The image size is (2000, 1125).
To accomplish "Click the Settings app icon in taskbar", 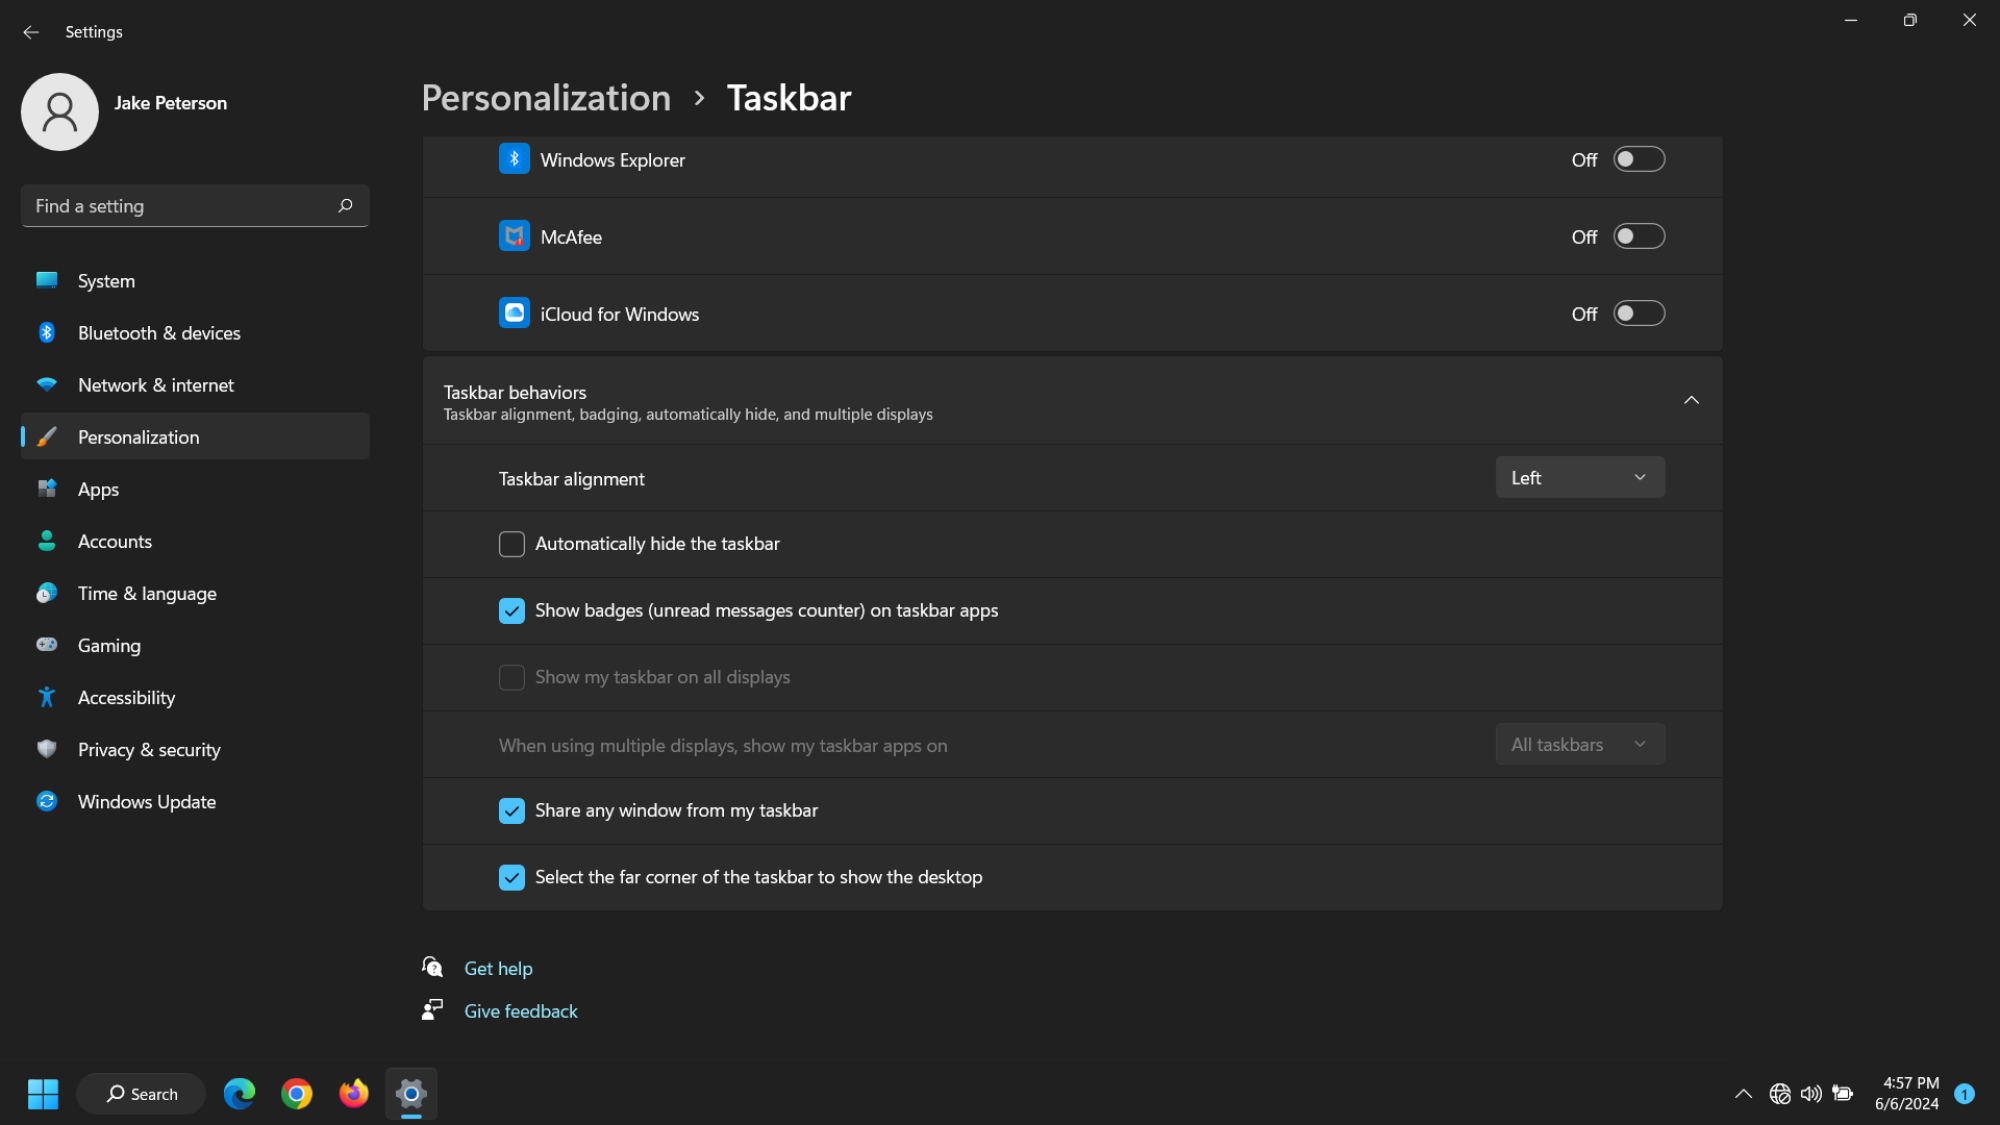I will 409,1093.
